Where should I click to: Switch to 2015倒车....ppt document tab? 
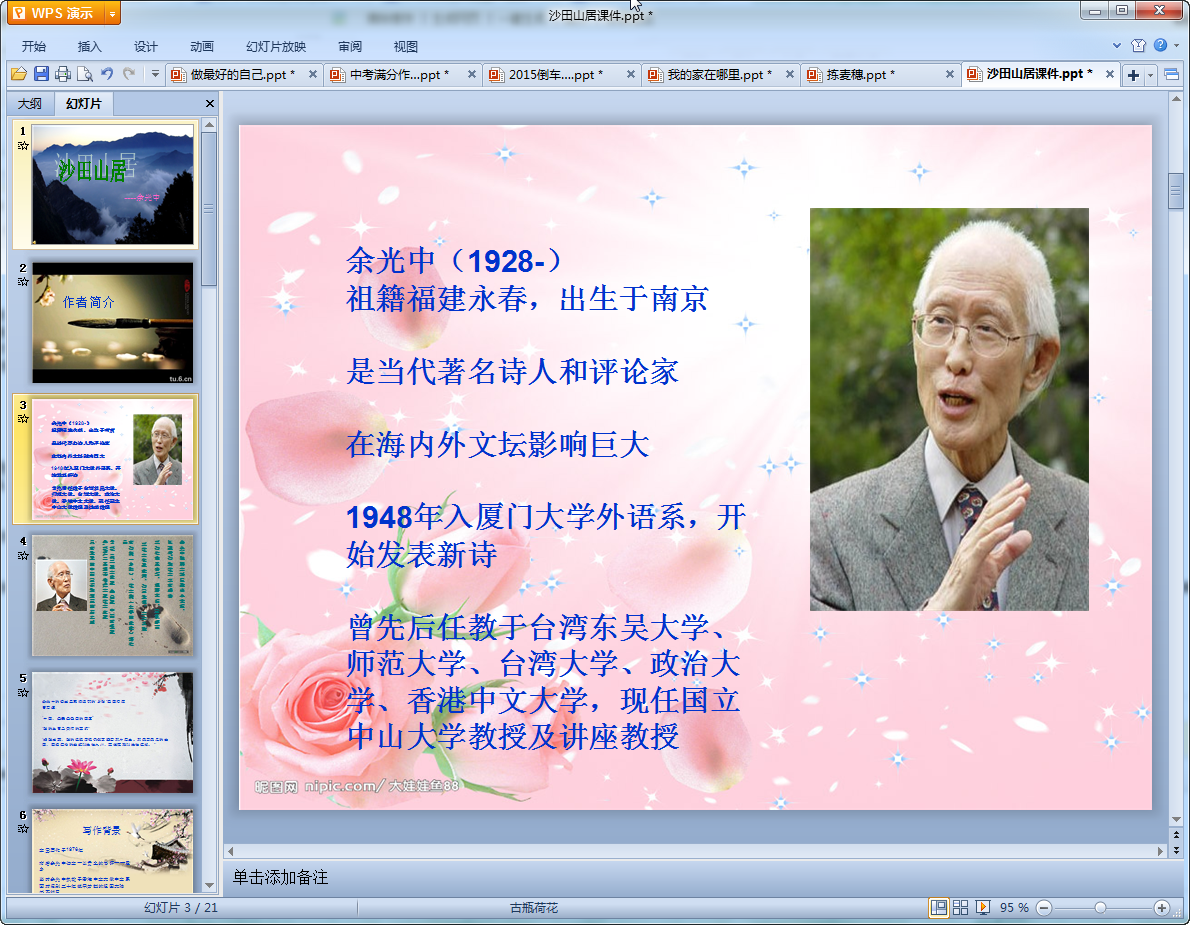pos(554,74)
